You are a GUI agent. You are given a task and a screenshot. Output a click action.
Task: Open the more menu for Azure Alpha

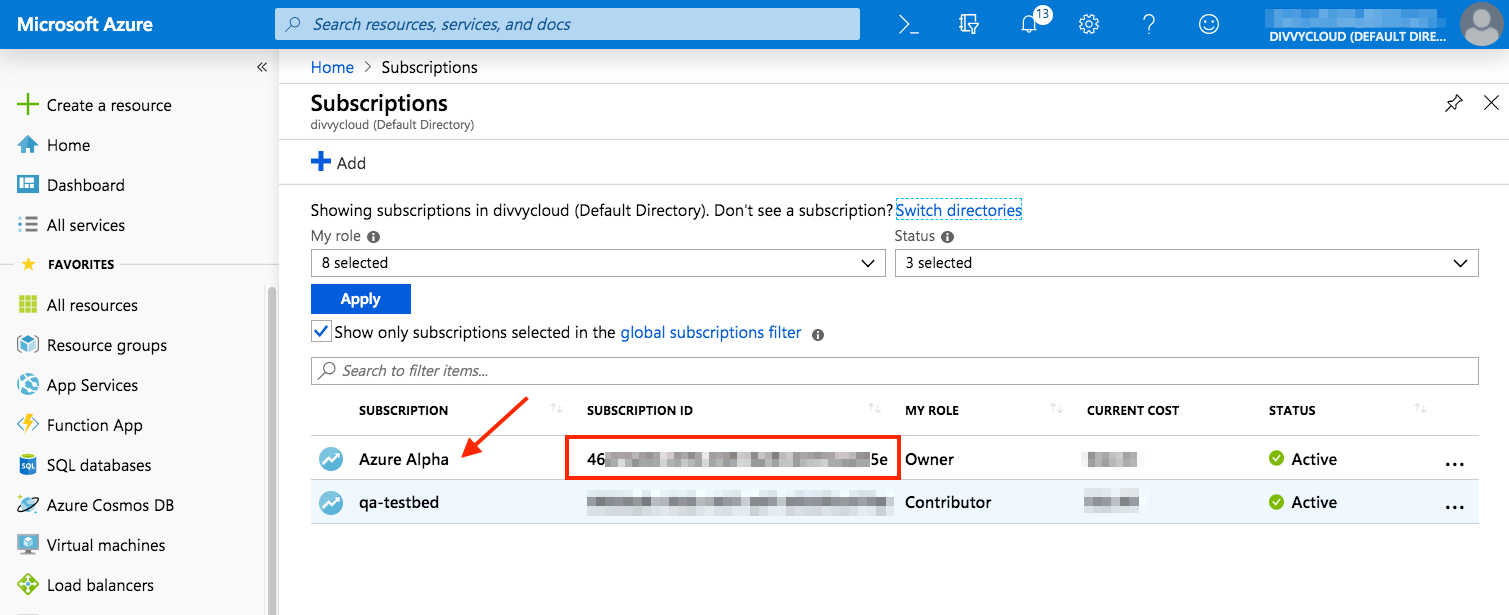[1455, 464]
